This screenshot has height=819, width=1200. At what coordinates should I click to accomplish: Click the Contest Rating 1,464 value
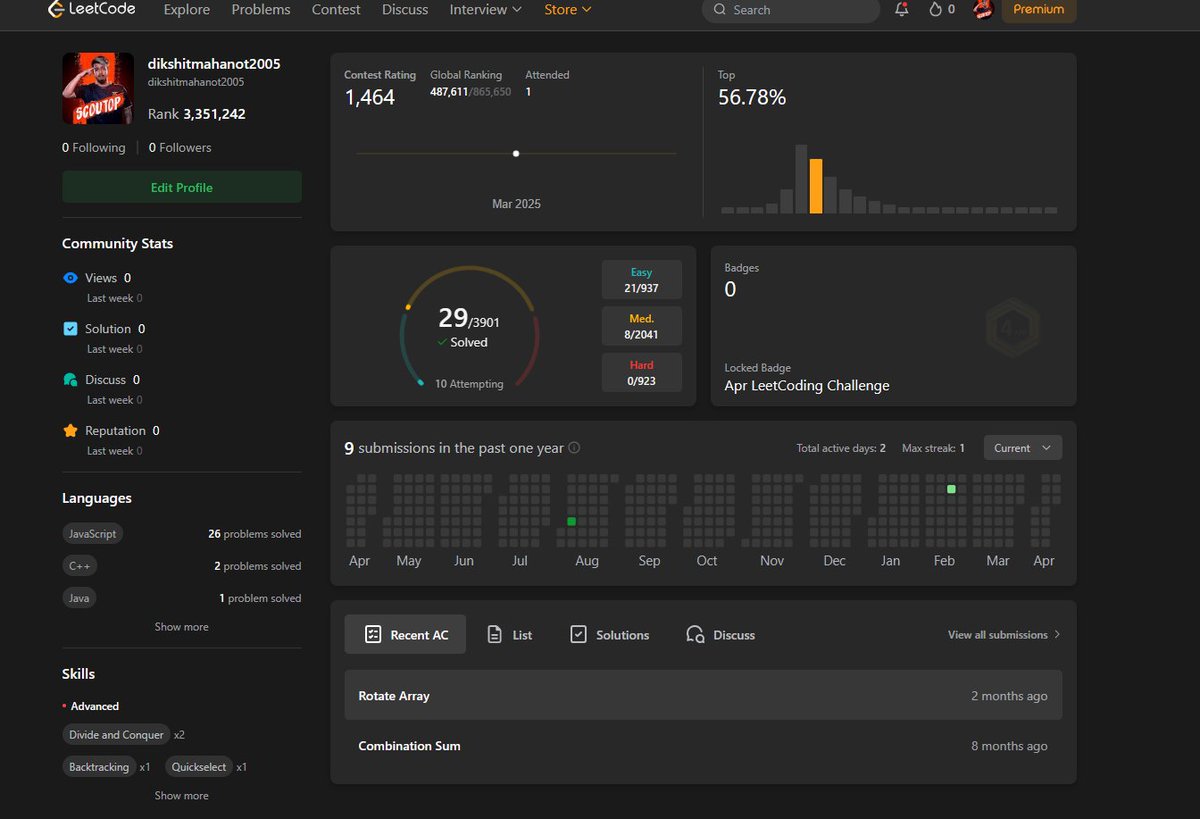370,97
